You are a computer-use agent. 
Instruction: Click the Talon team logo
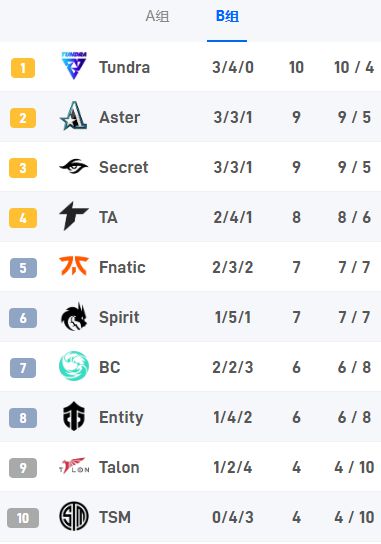tap(74, 466)
